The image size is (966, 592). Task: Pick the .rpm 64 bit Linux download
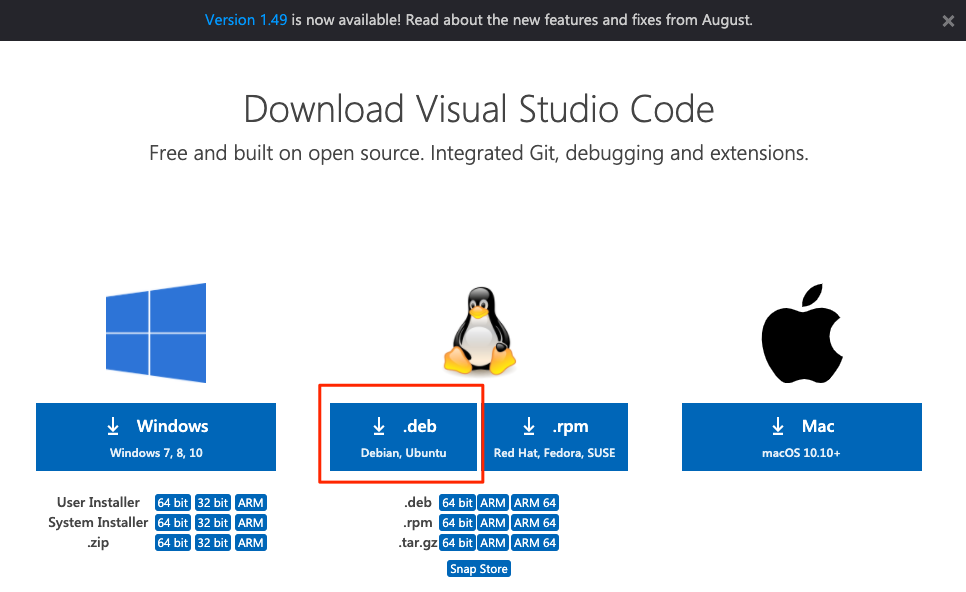(x=457, y=523)
